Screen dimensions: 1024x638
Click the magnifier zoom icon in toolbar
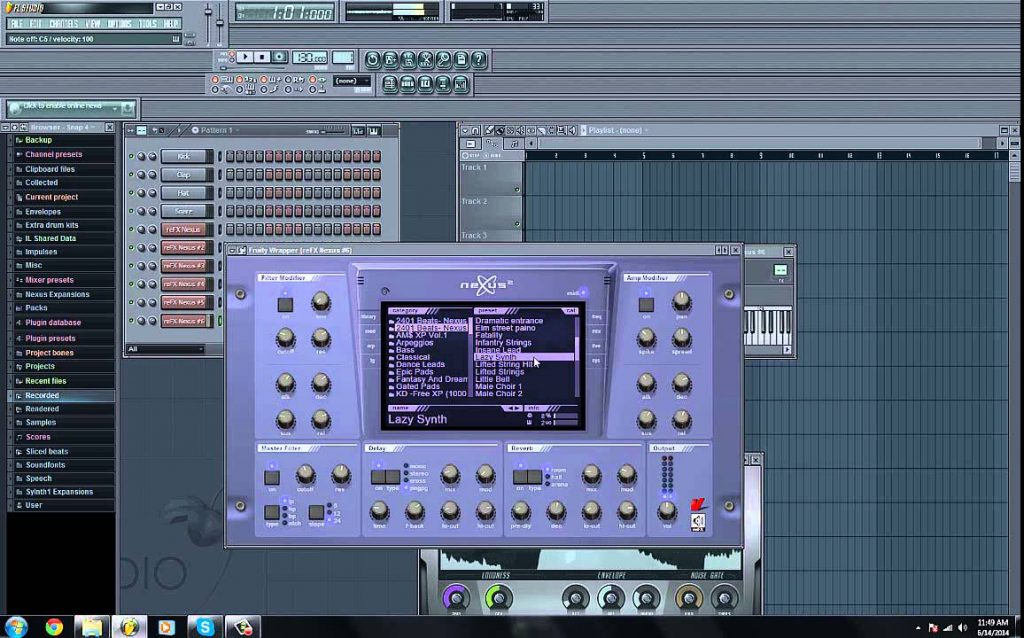point(443,60)
